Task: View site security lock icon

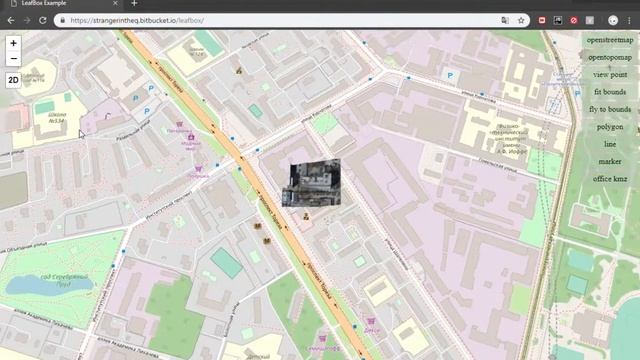Action: point(62,20)
